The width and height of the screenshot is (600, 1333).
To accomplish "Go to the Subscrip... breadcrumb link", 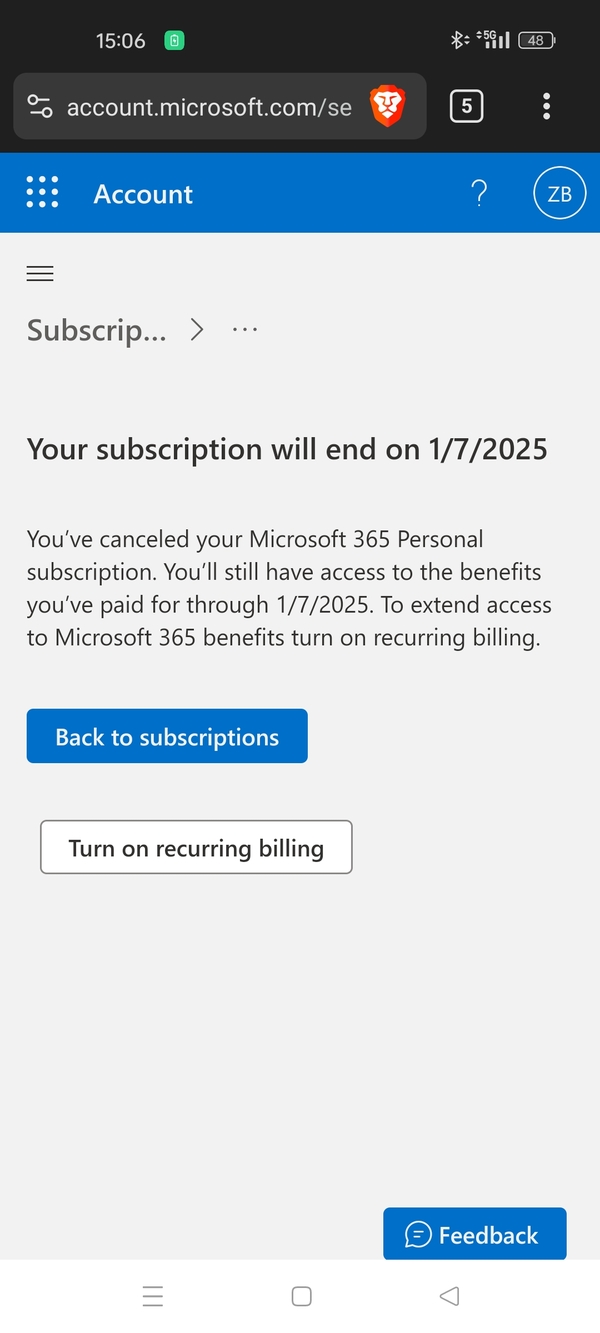I will coord(97,330).
